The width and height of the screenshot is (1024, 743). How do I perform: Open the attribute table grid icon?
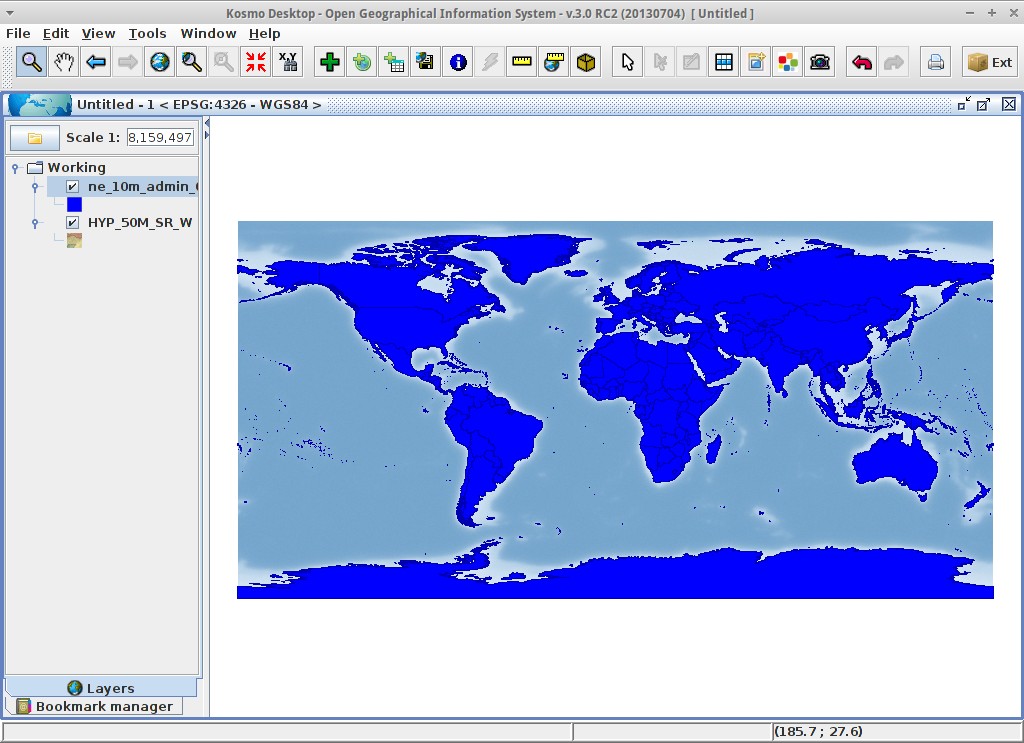(724, 62)
